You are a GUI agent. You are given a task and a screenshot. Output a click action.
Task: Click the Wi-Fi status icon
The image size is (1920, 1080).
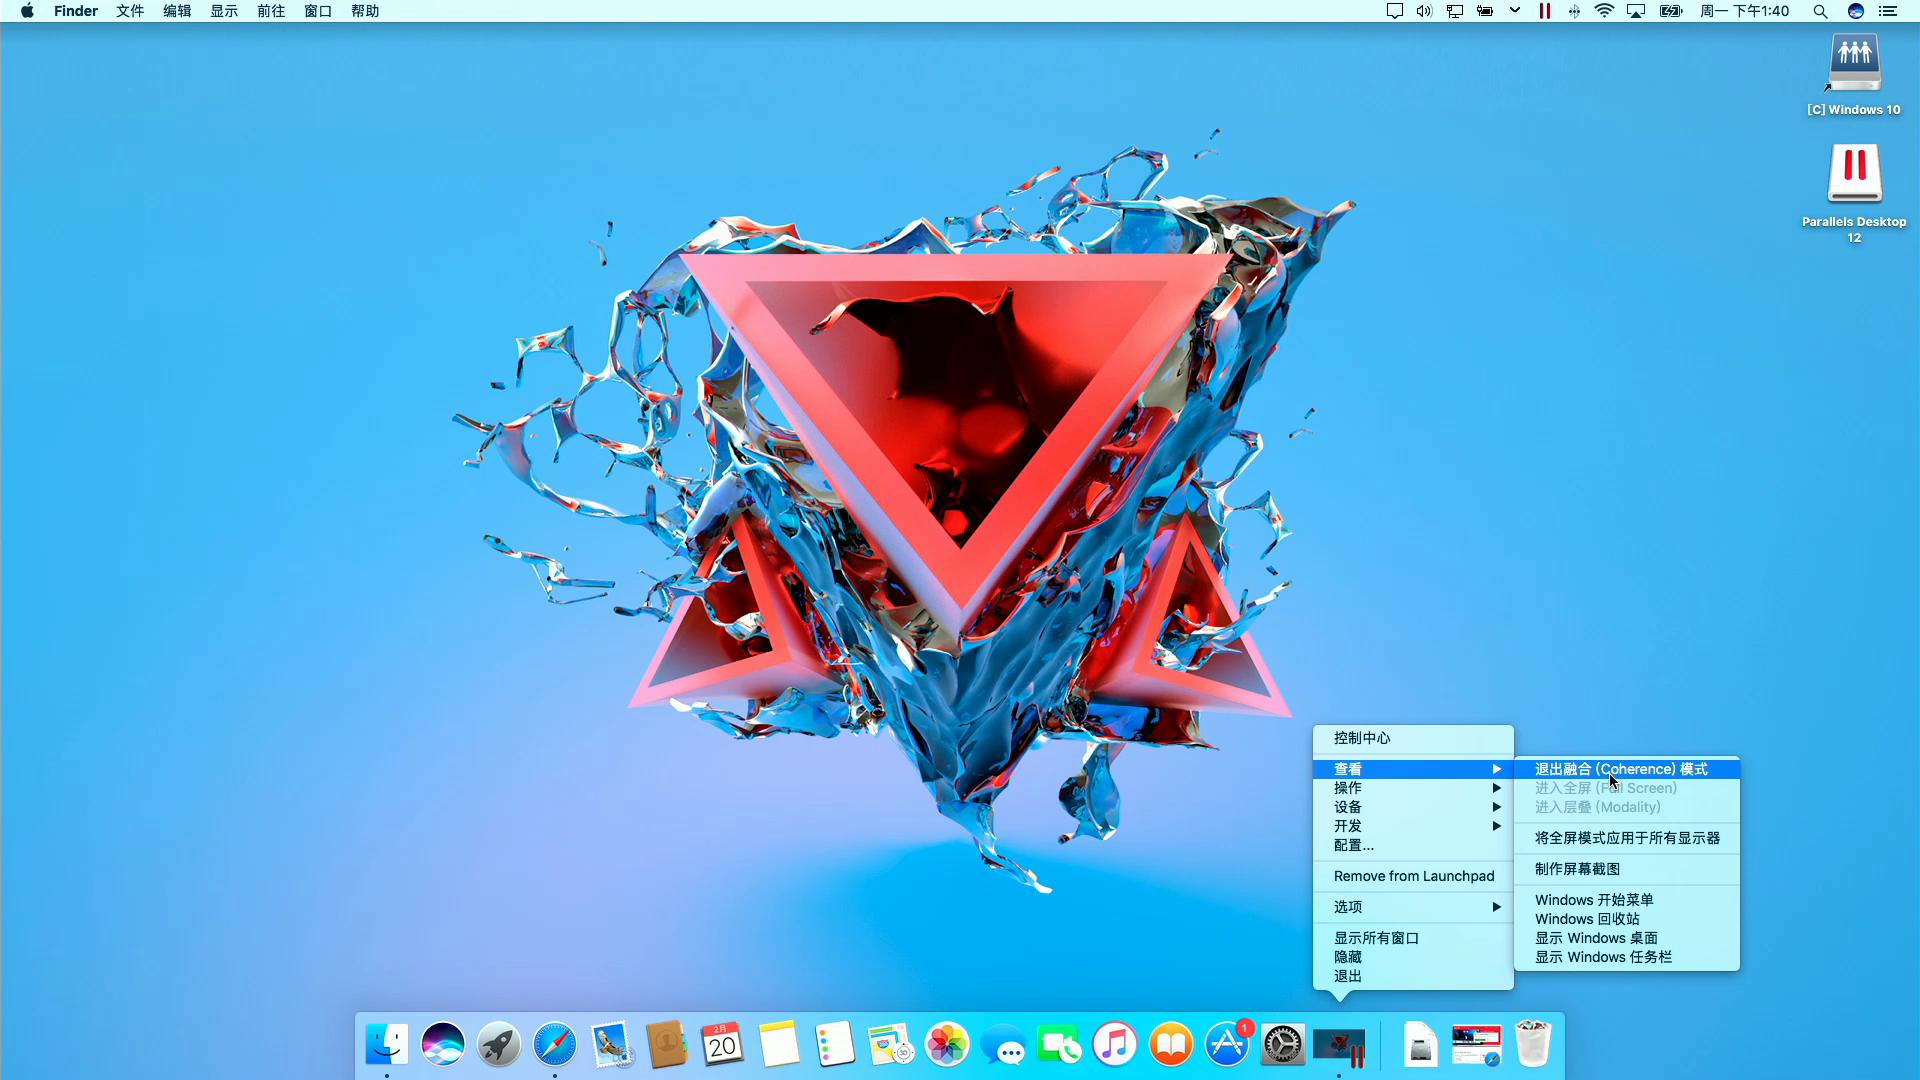pos(1604,11)
